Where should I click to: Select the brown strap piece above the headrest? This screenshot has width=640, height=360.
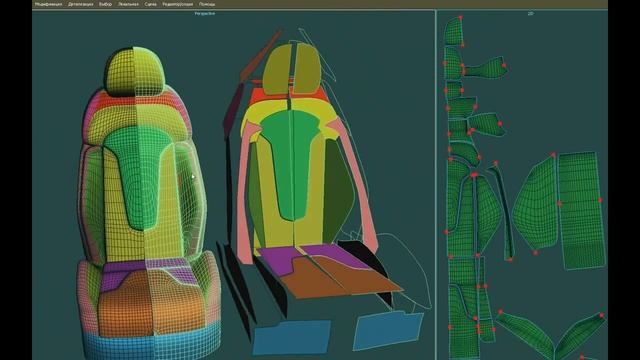click(260, 56)
